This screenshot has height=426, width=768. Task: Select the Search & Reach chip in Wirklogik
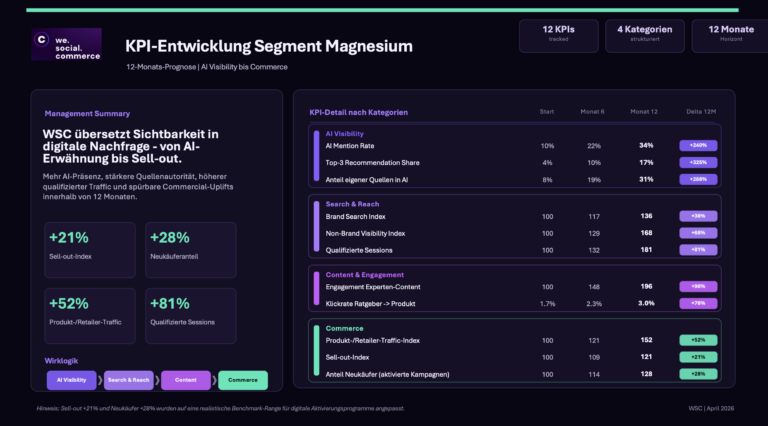coord(128,380)
